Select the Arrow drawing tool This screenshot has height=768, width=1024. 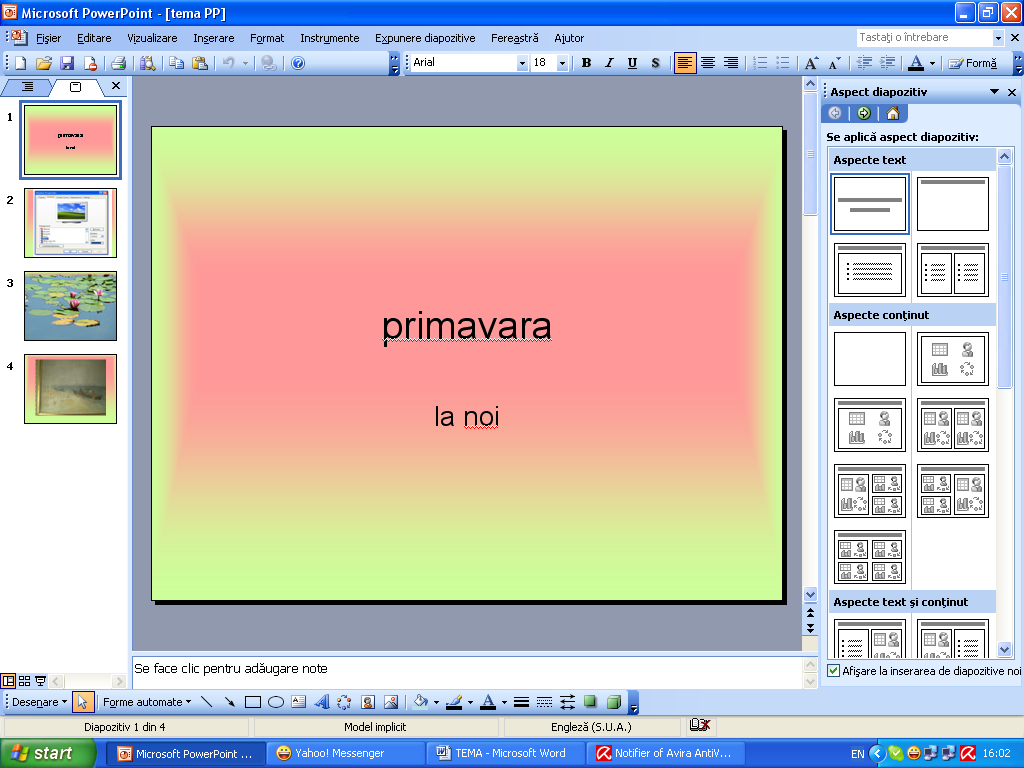pos(229,702)
